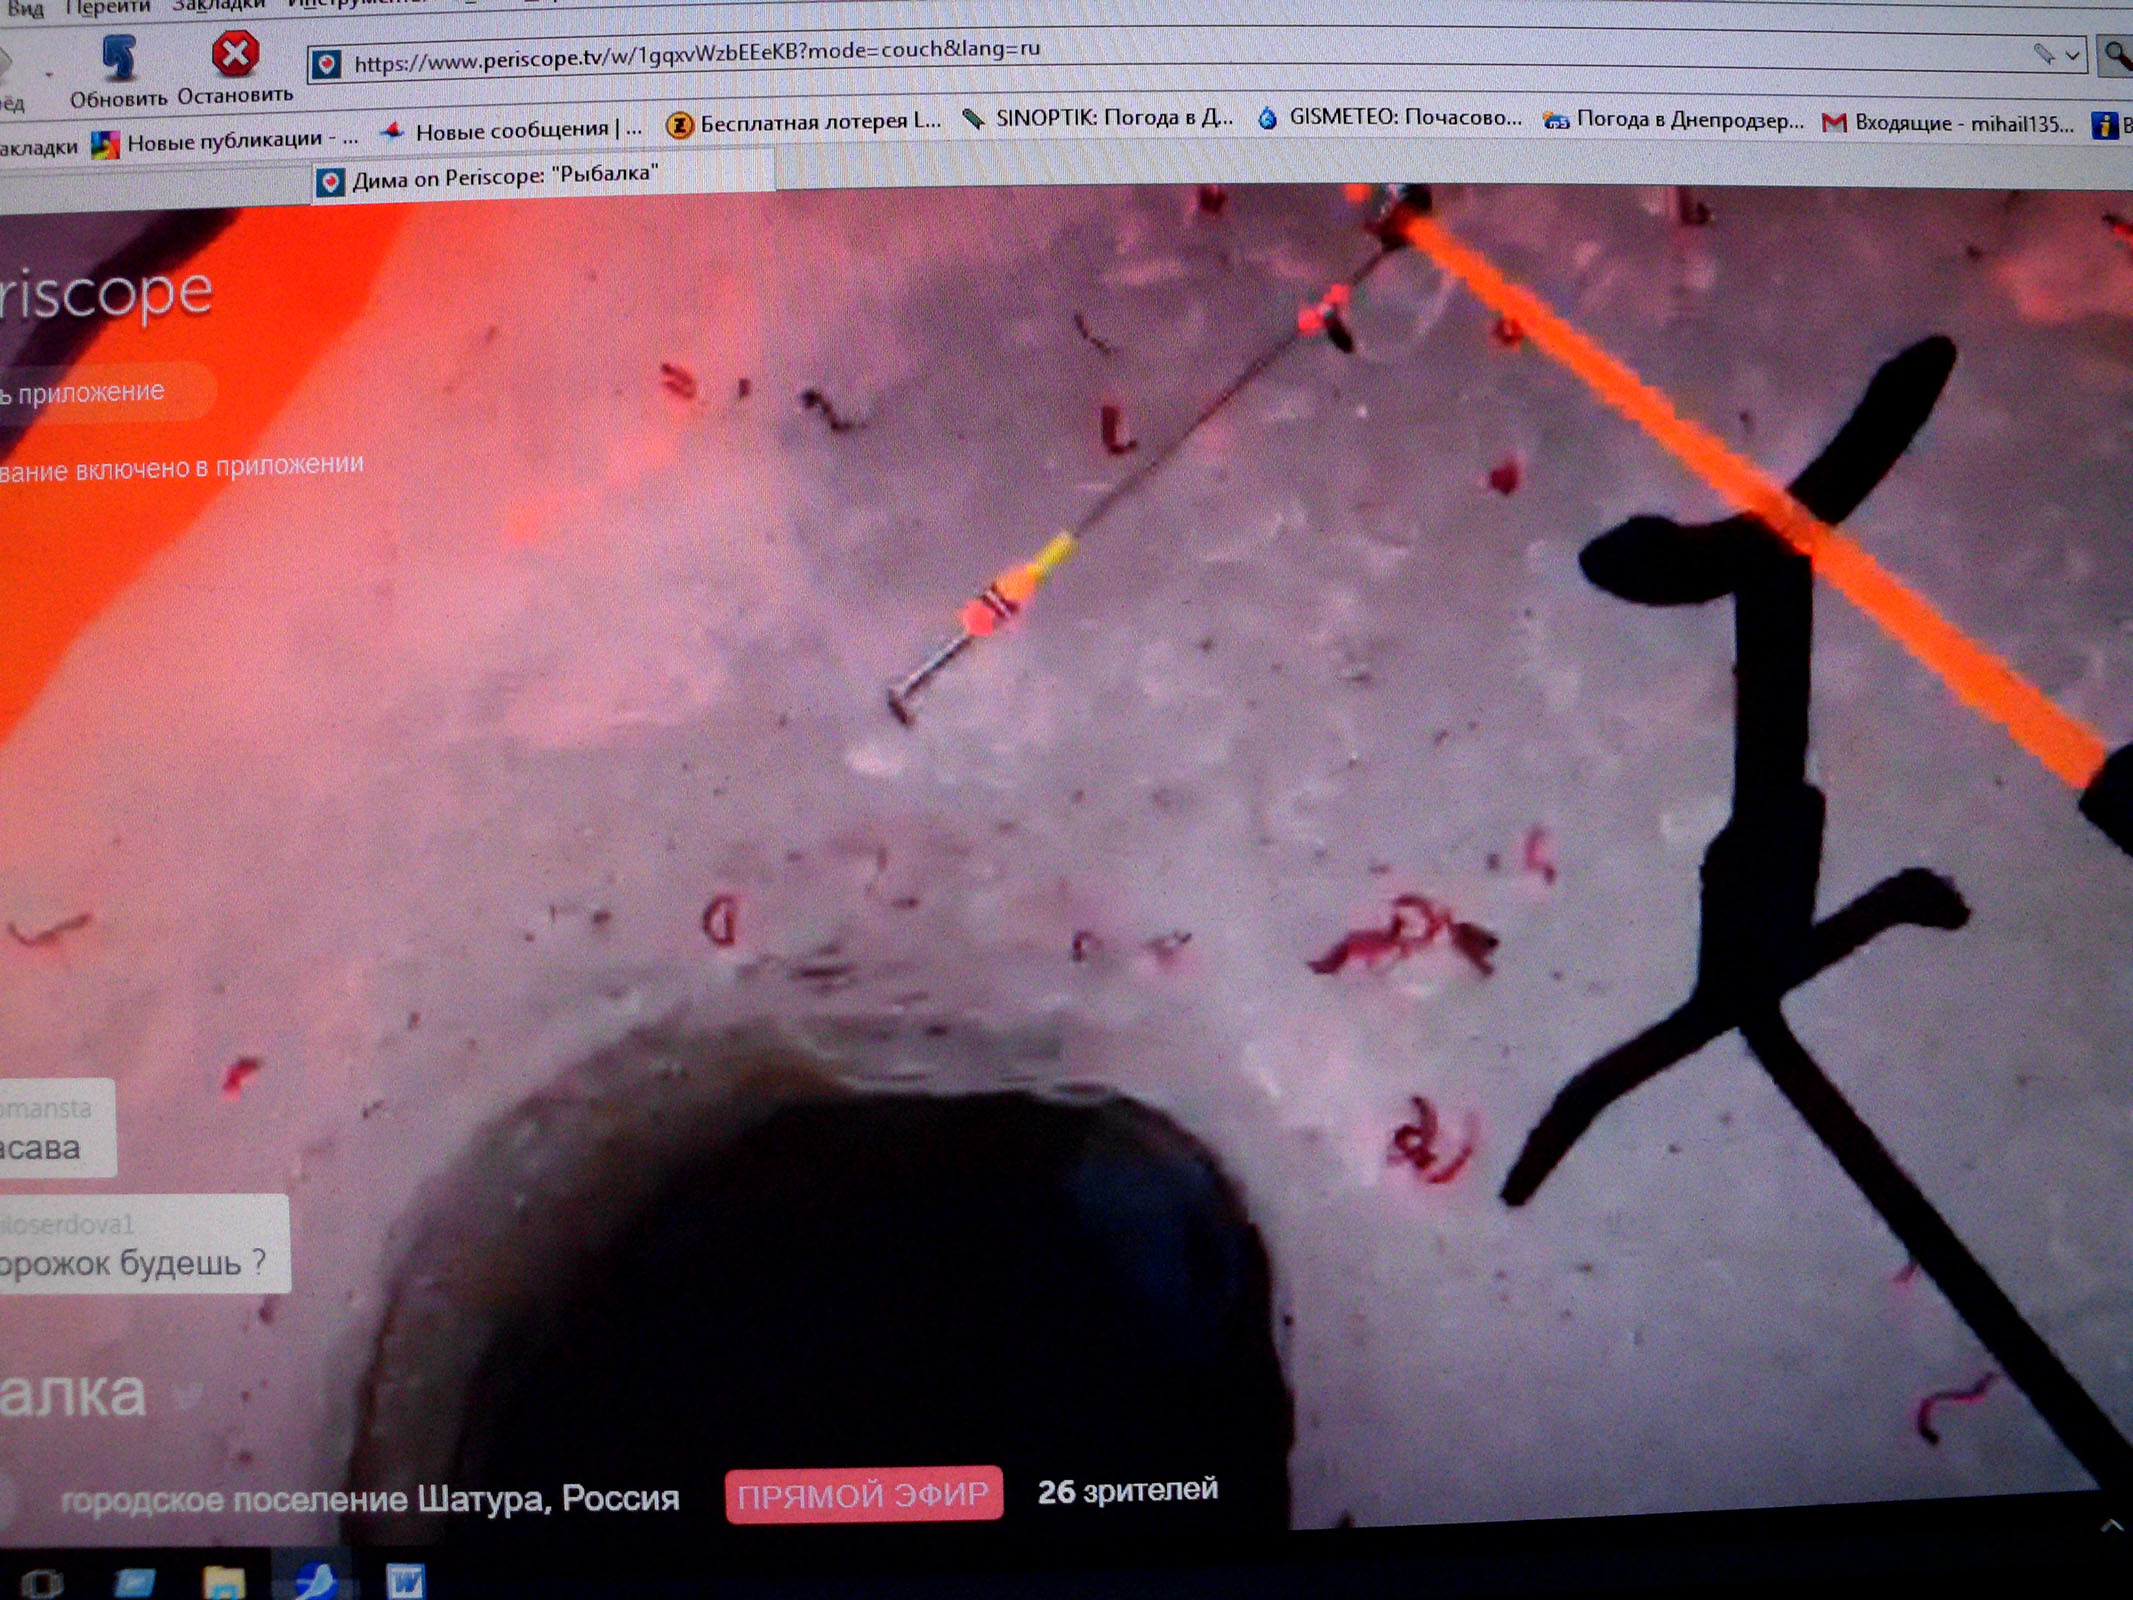
Task: Expand the back button history arrow
Action: (x=48, y=73)
